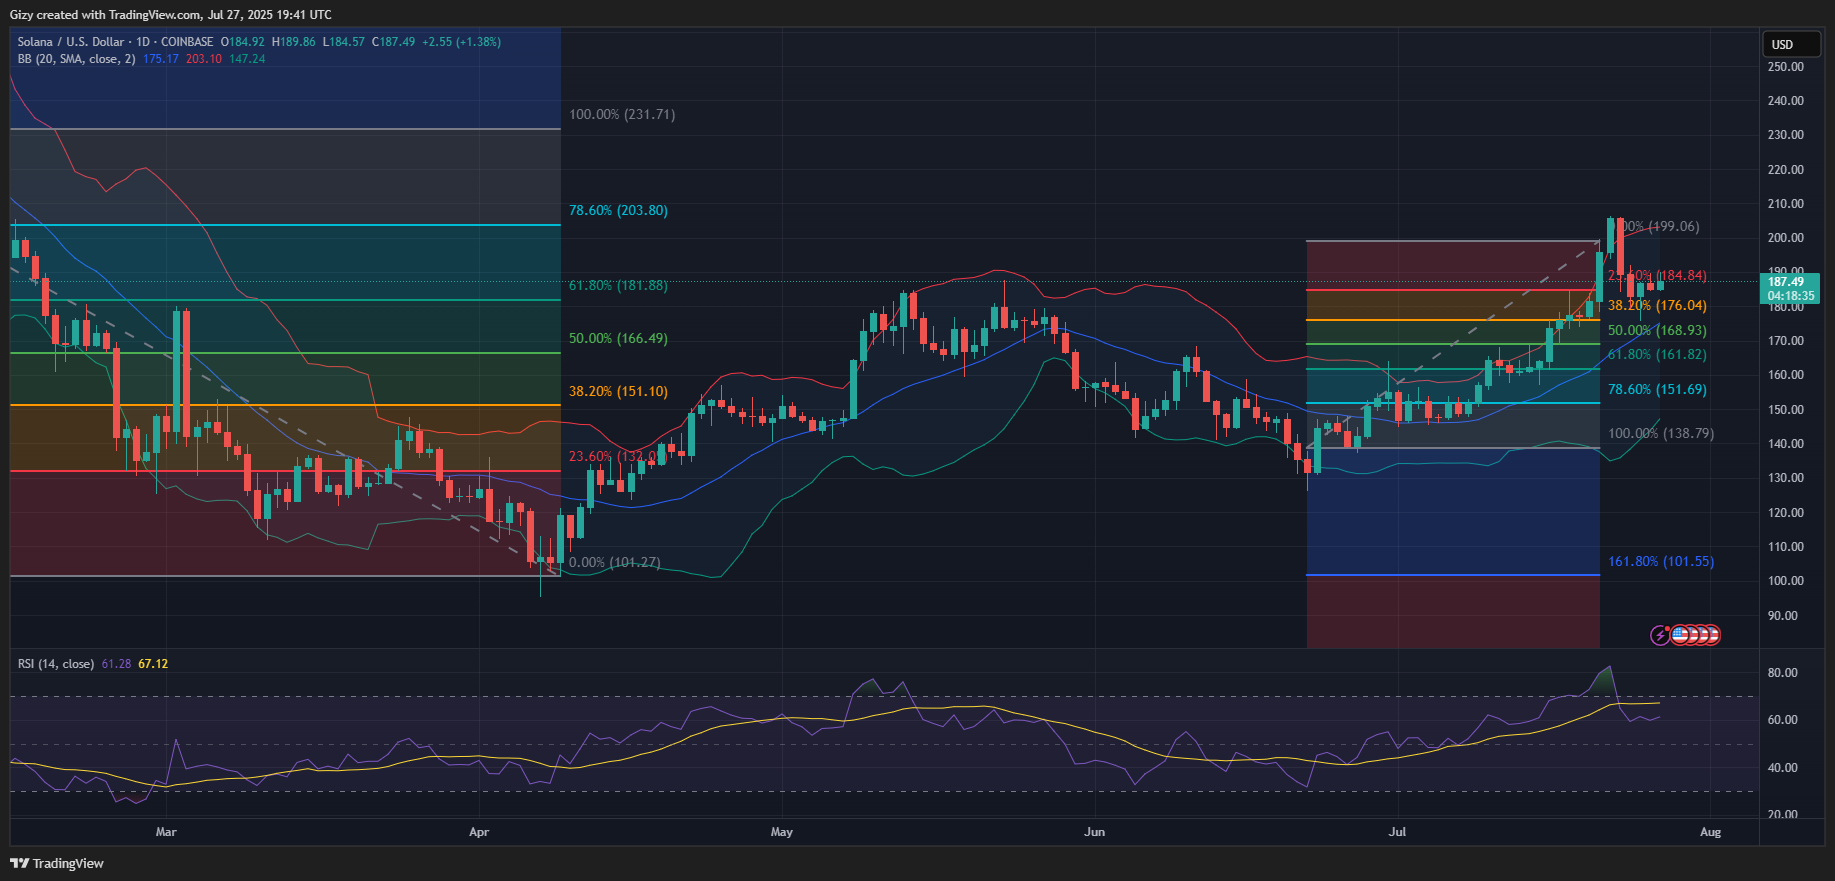Click the TradingView logo in bottom left
Screen dimensions: 1835x881
click(x=57, y=863)
